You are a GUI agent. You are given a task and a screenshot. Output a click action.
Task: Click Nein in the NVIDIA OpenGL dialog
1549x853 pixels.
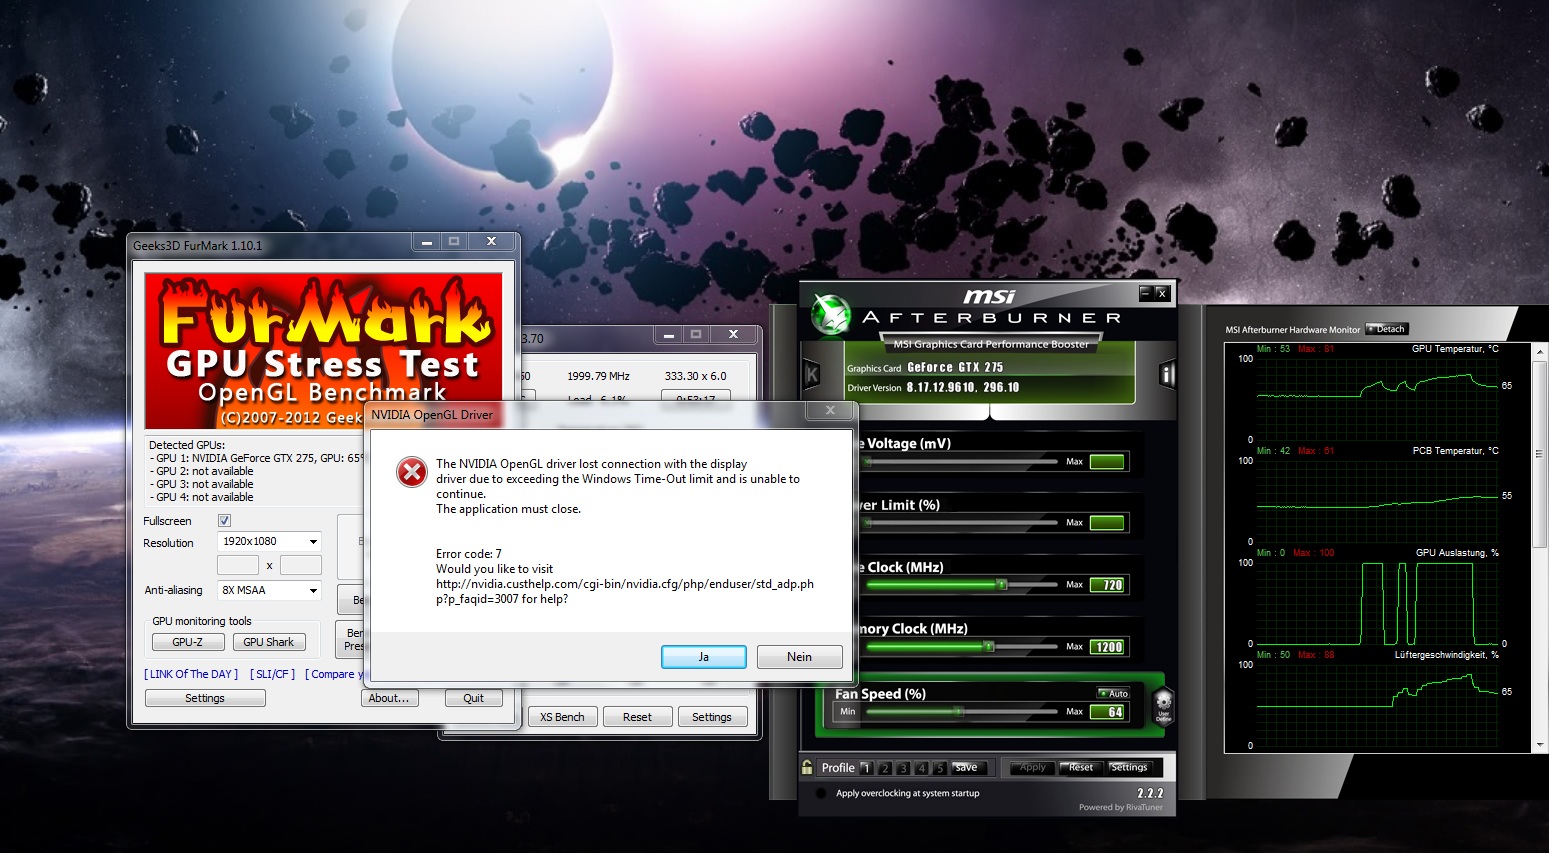click(799, 657)
